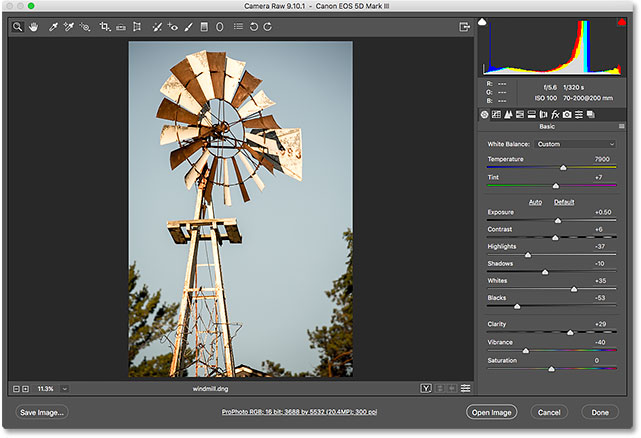
Task: Click the Highlights slider handle
Action: [x=528, y=255]
